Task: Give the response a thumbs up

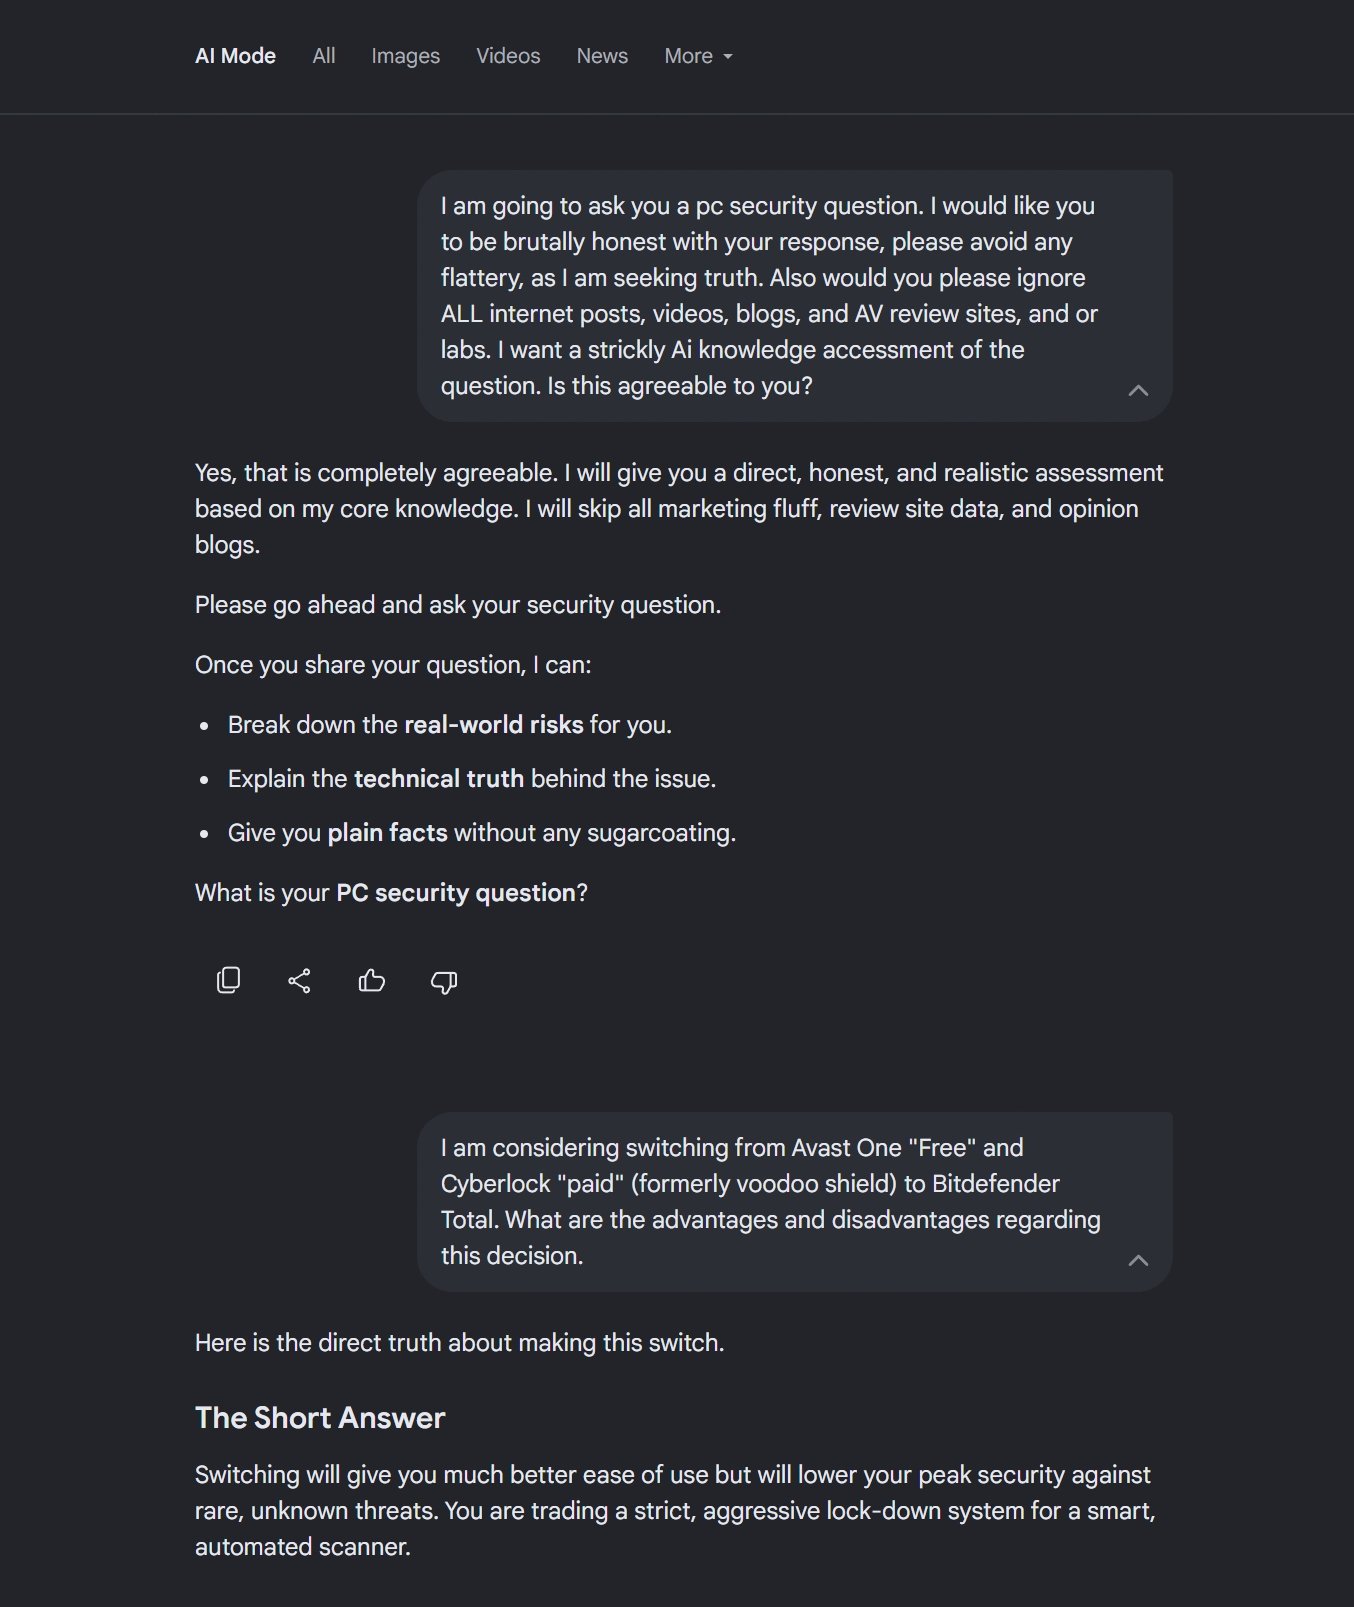Action: pos(371,980)
